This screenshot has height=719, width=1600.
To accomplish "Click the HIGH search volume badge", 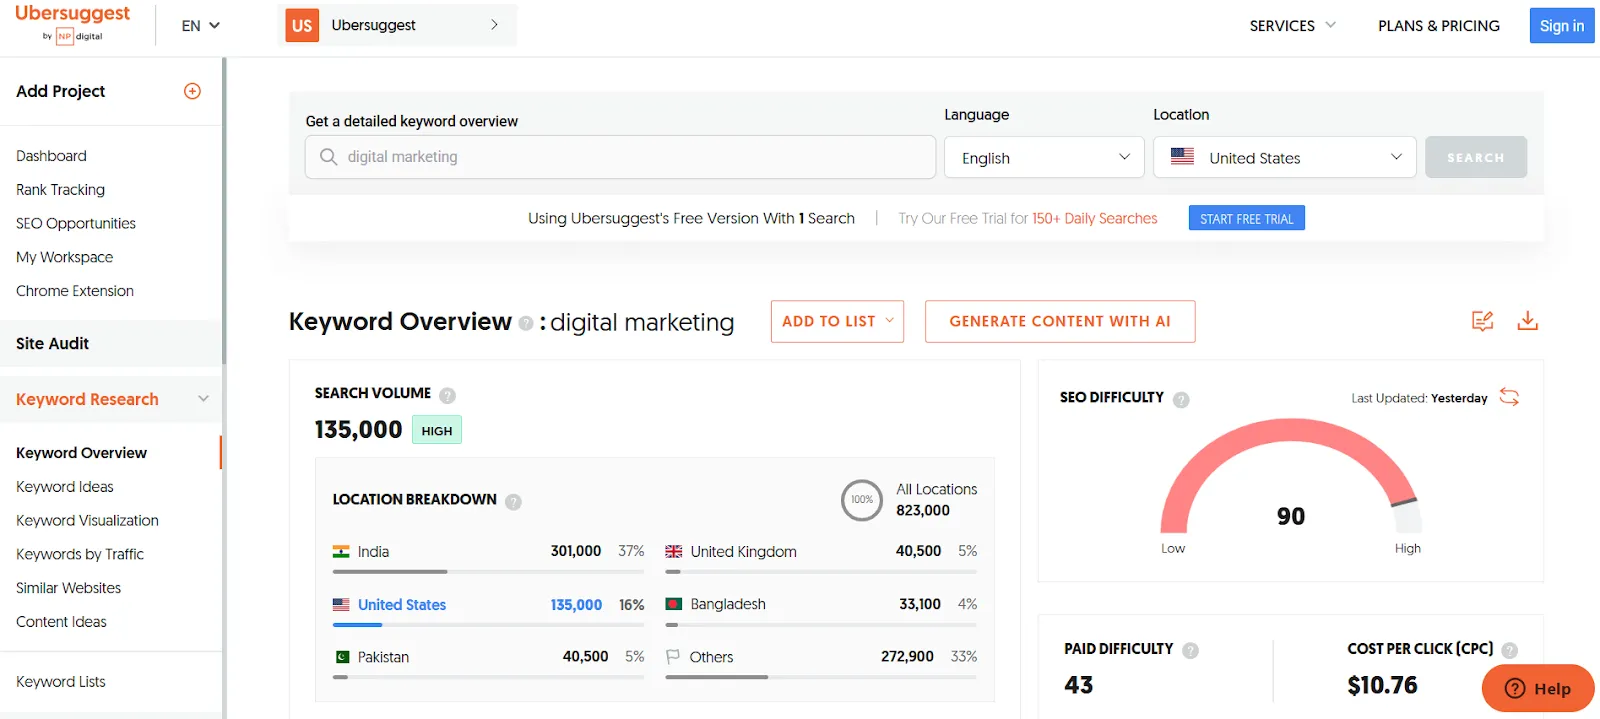I will coord(437,430).
